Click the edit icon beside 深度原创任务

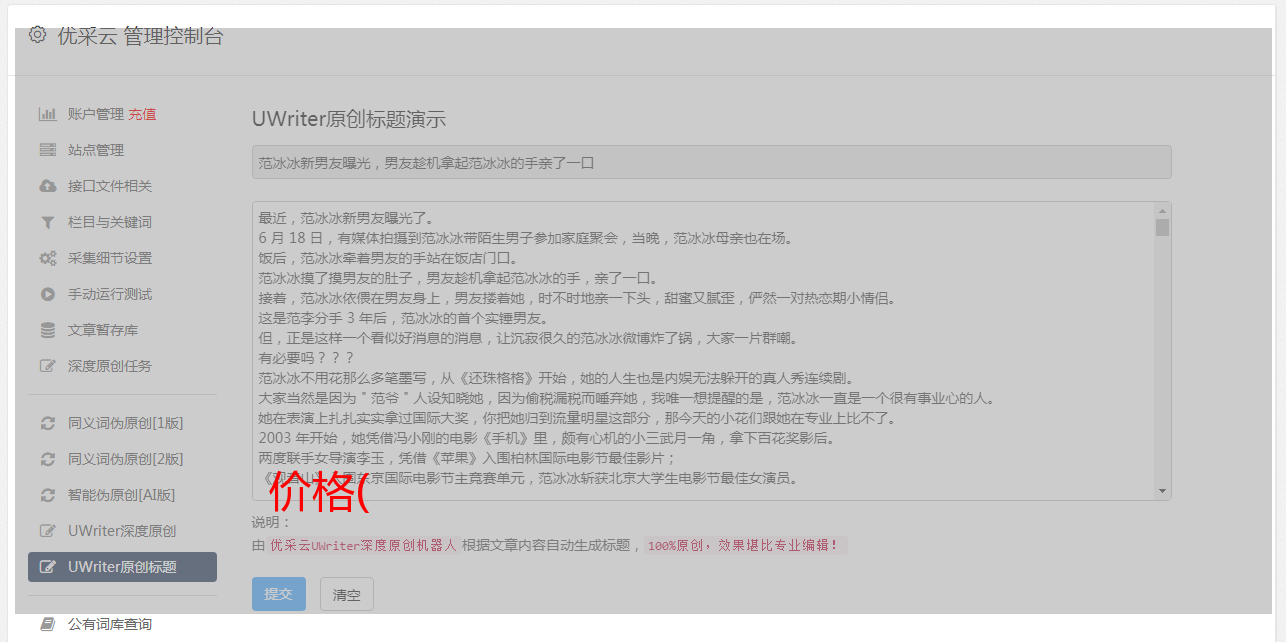pos(47,366)
